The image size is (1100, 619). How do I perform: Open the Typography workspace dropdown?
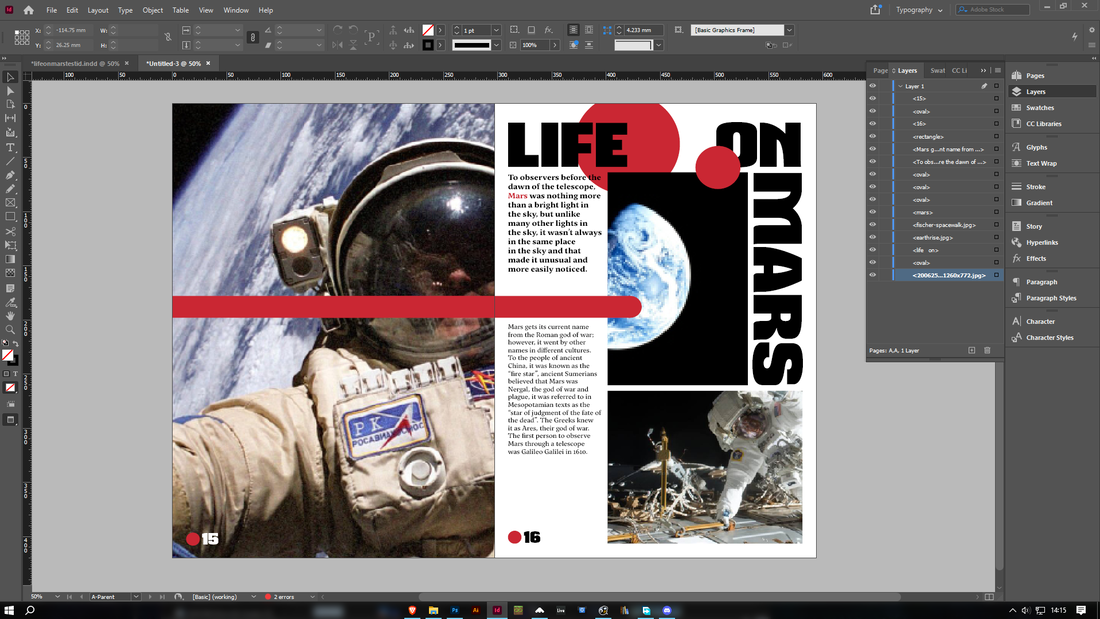point(919,10)
